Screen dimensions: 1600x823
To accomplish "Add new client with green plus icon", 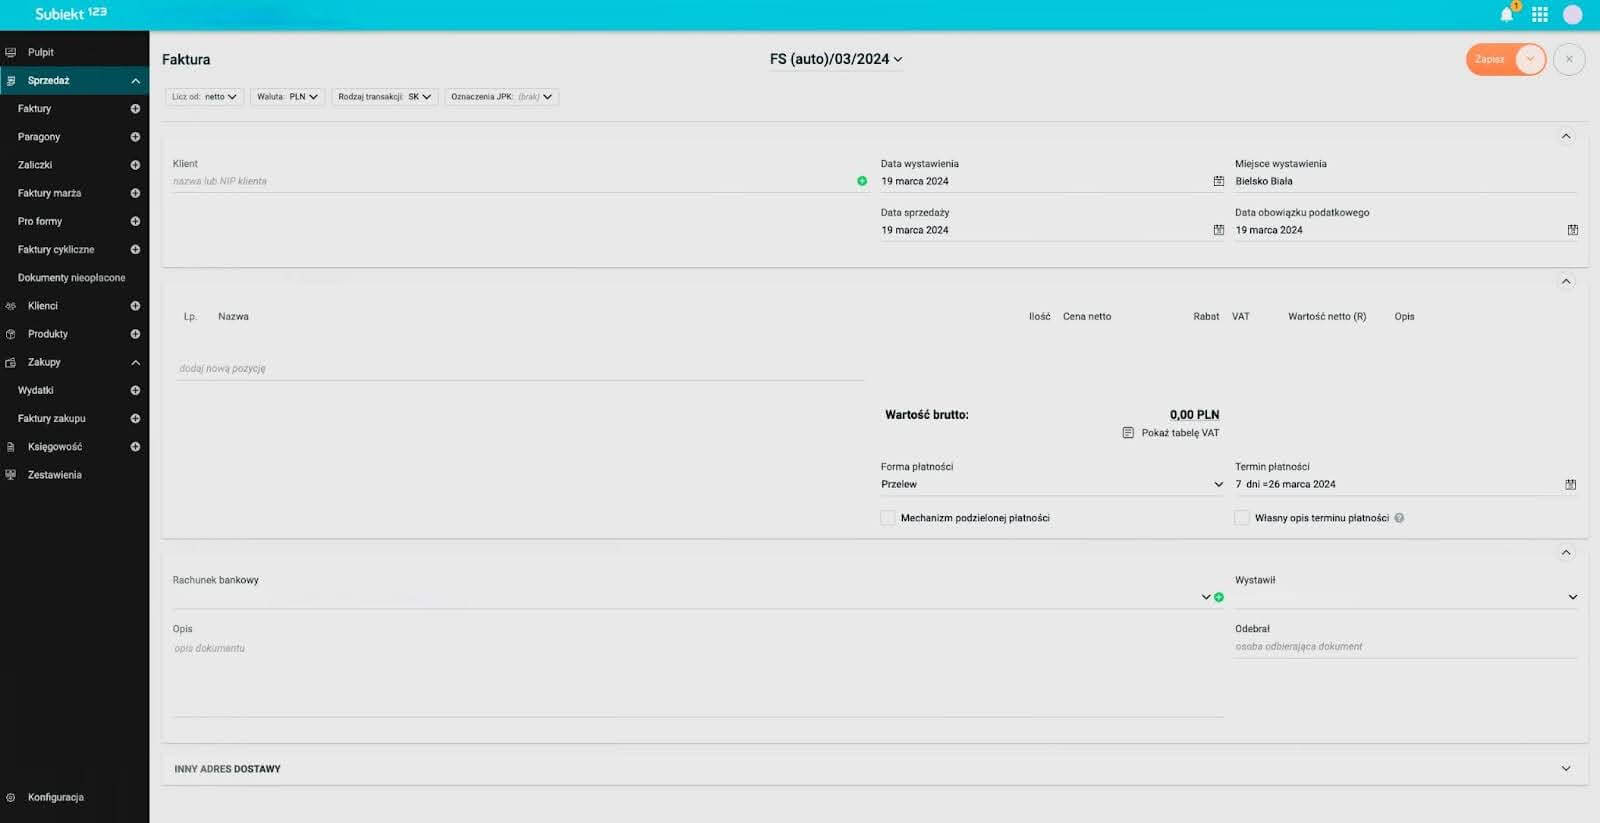I will pos(862,181).
